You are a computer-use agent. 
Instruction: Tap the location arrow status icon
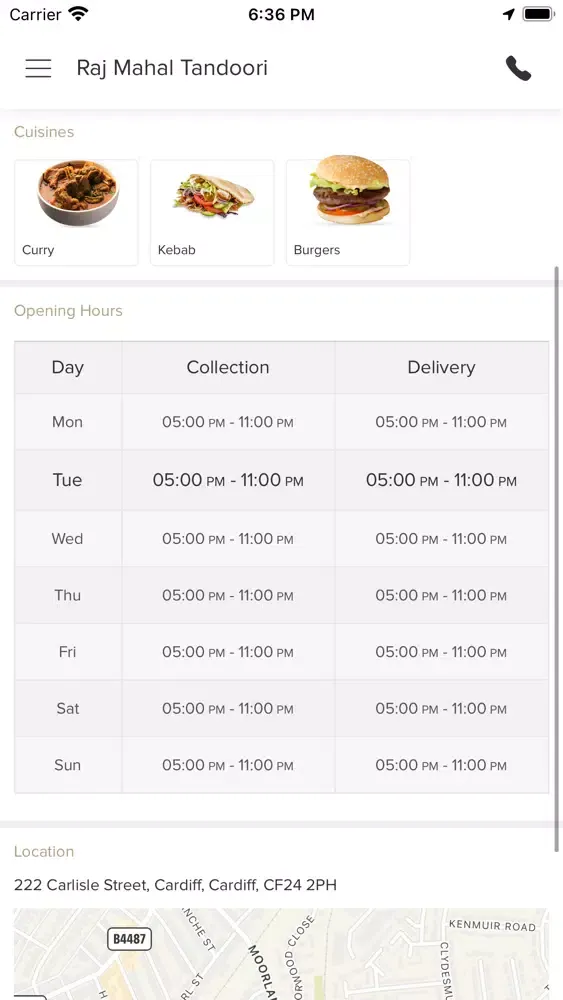coord(509,14)
